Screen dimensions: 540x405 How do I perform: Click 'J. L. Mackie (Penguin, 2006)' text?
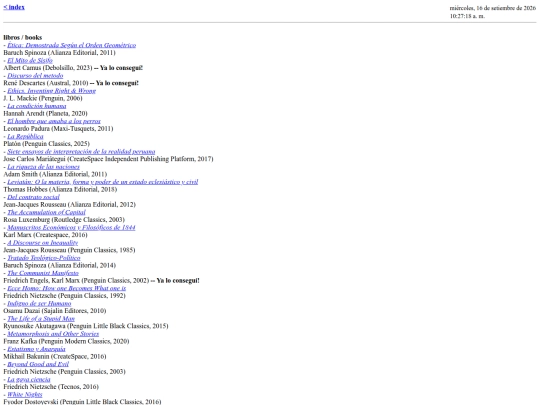pyautogui.click(x=43, y=98)
